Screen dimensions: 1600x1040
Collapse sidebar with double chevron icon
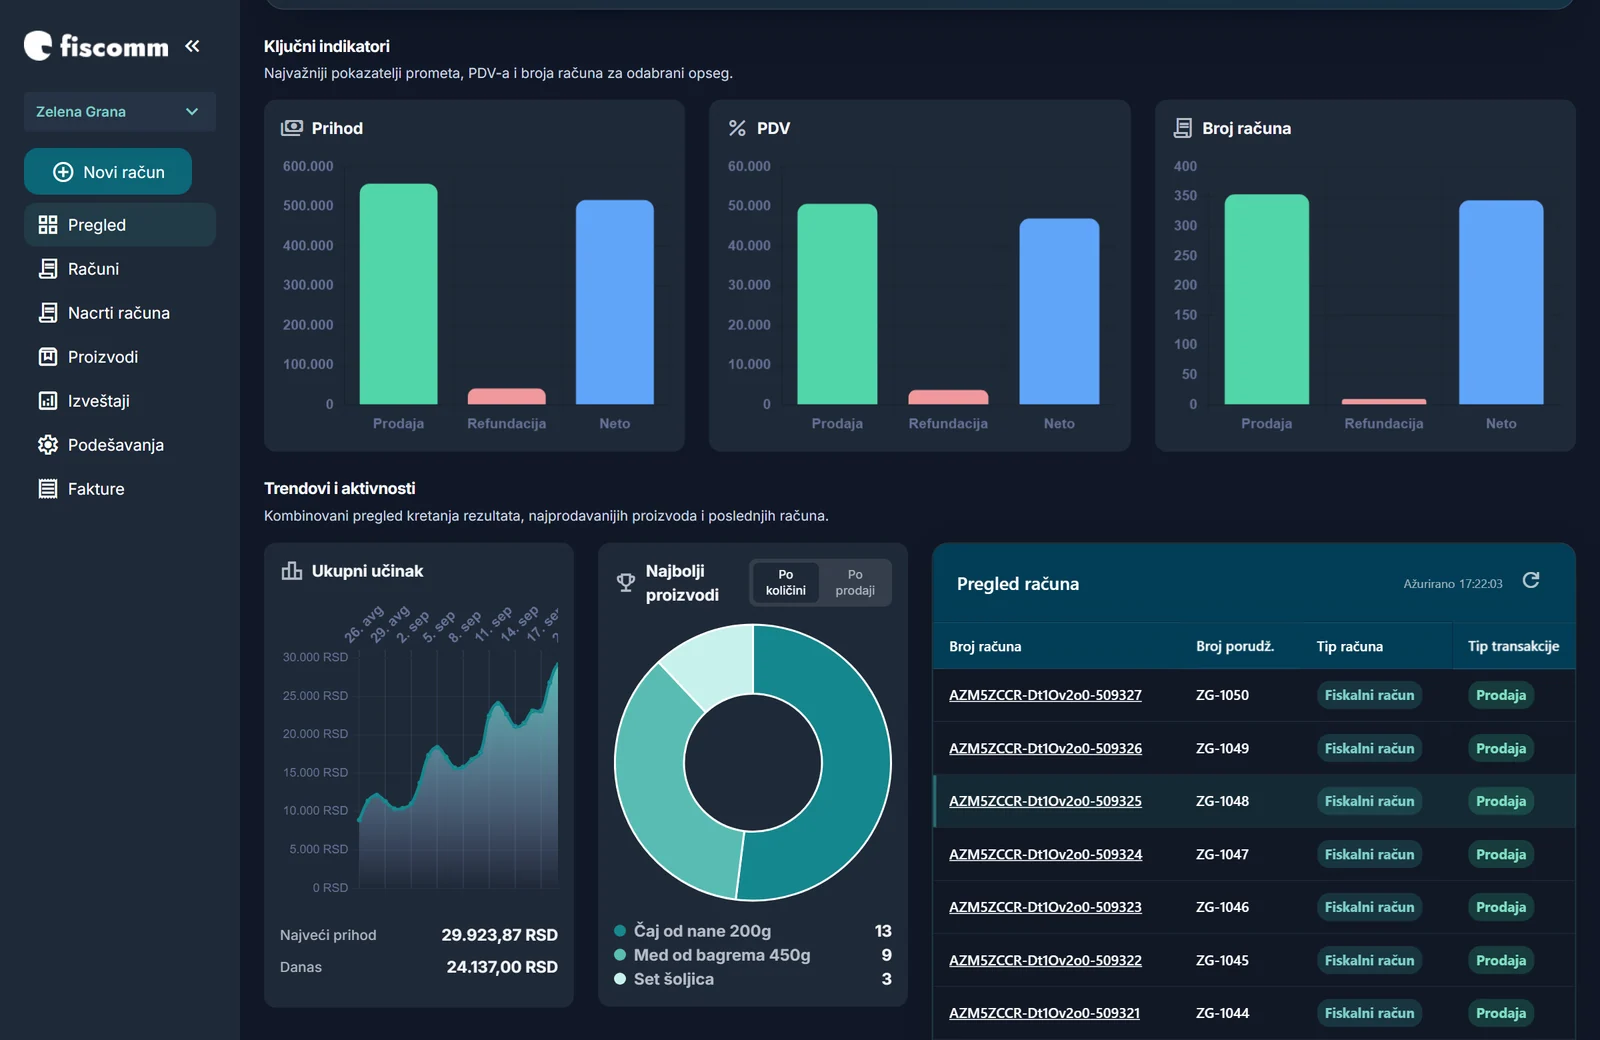[x=192, y=46]
